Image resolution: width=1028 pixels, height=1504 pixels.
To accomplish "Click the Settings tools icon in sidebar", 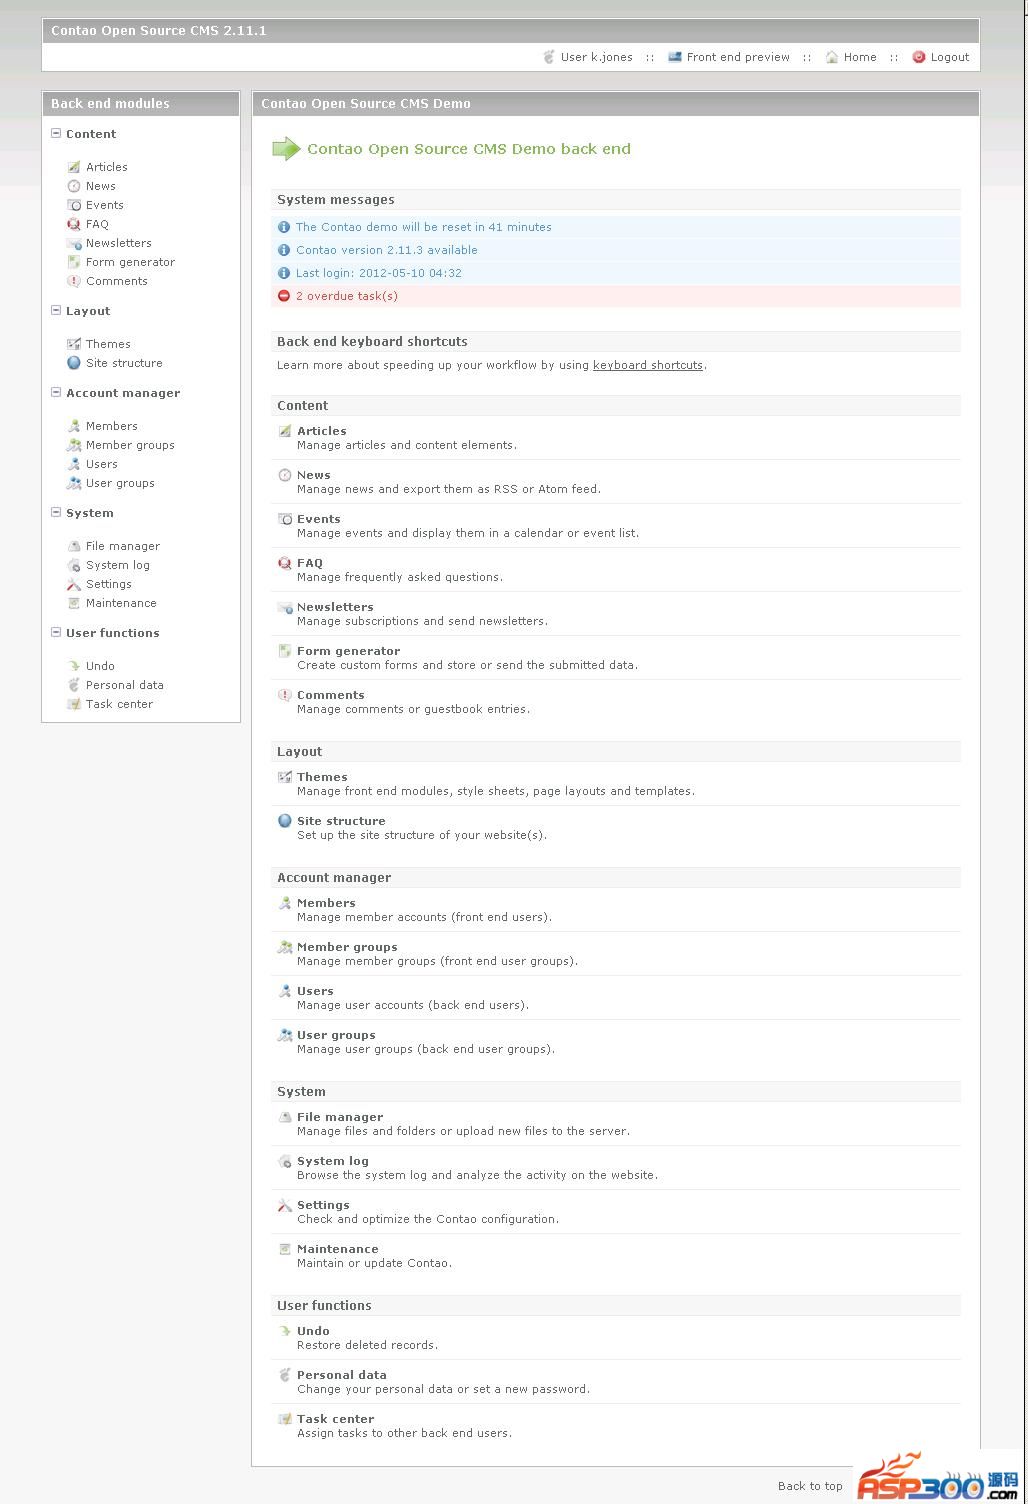I will click(x=73, y=584).
